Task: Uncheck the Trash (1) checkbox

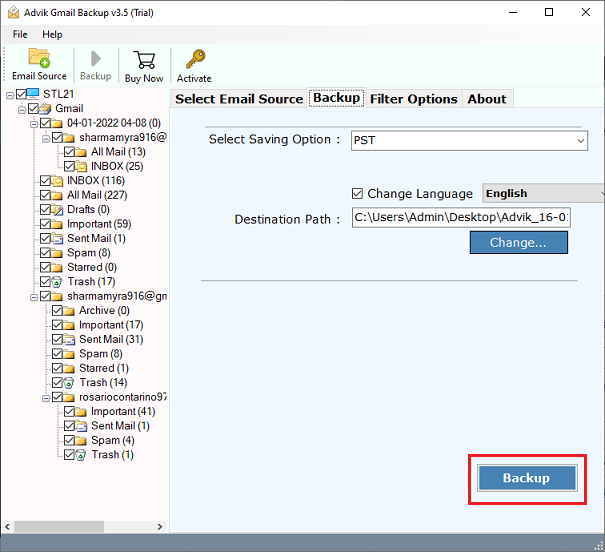Action: (69, 454)
